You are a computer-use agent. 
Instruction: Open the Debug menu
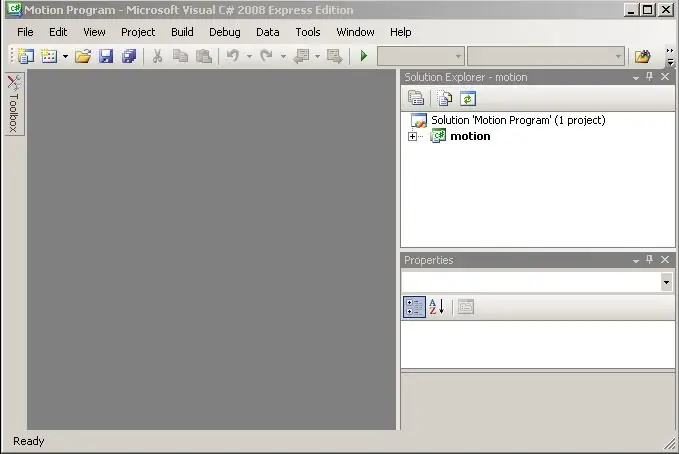pyautogui.click(x=224, y=32)
